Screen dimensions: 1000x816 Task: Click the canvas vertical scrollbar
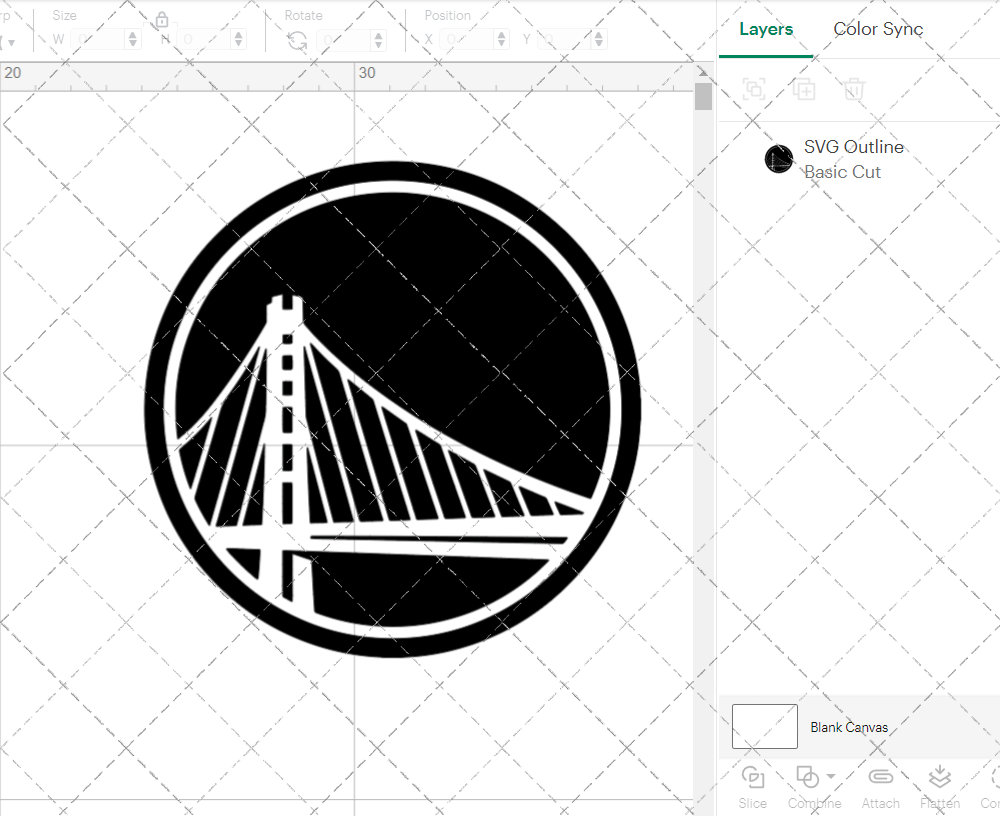pyautogui.click(x=703, y=95)
